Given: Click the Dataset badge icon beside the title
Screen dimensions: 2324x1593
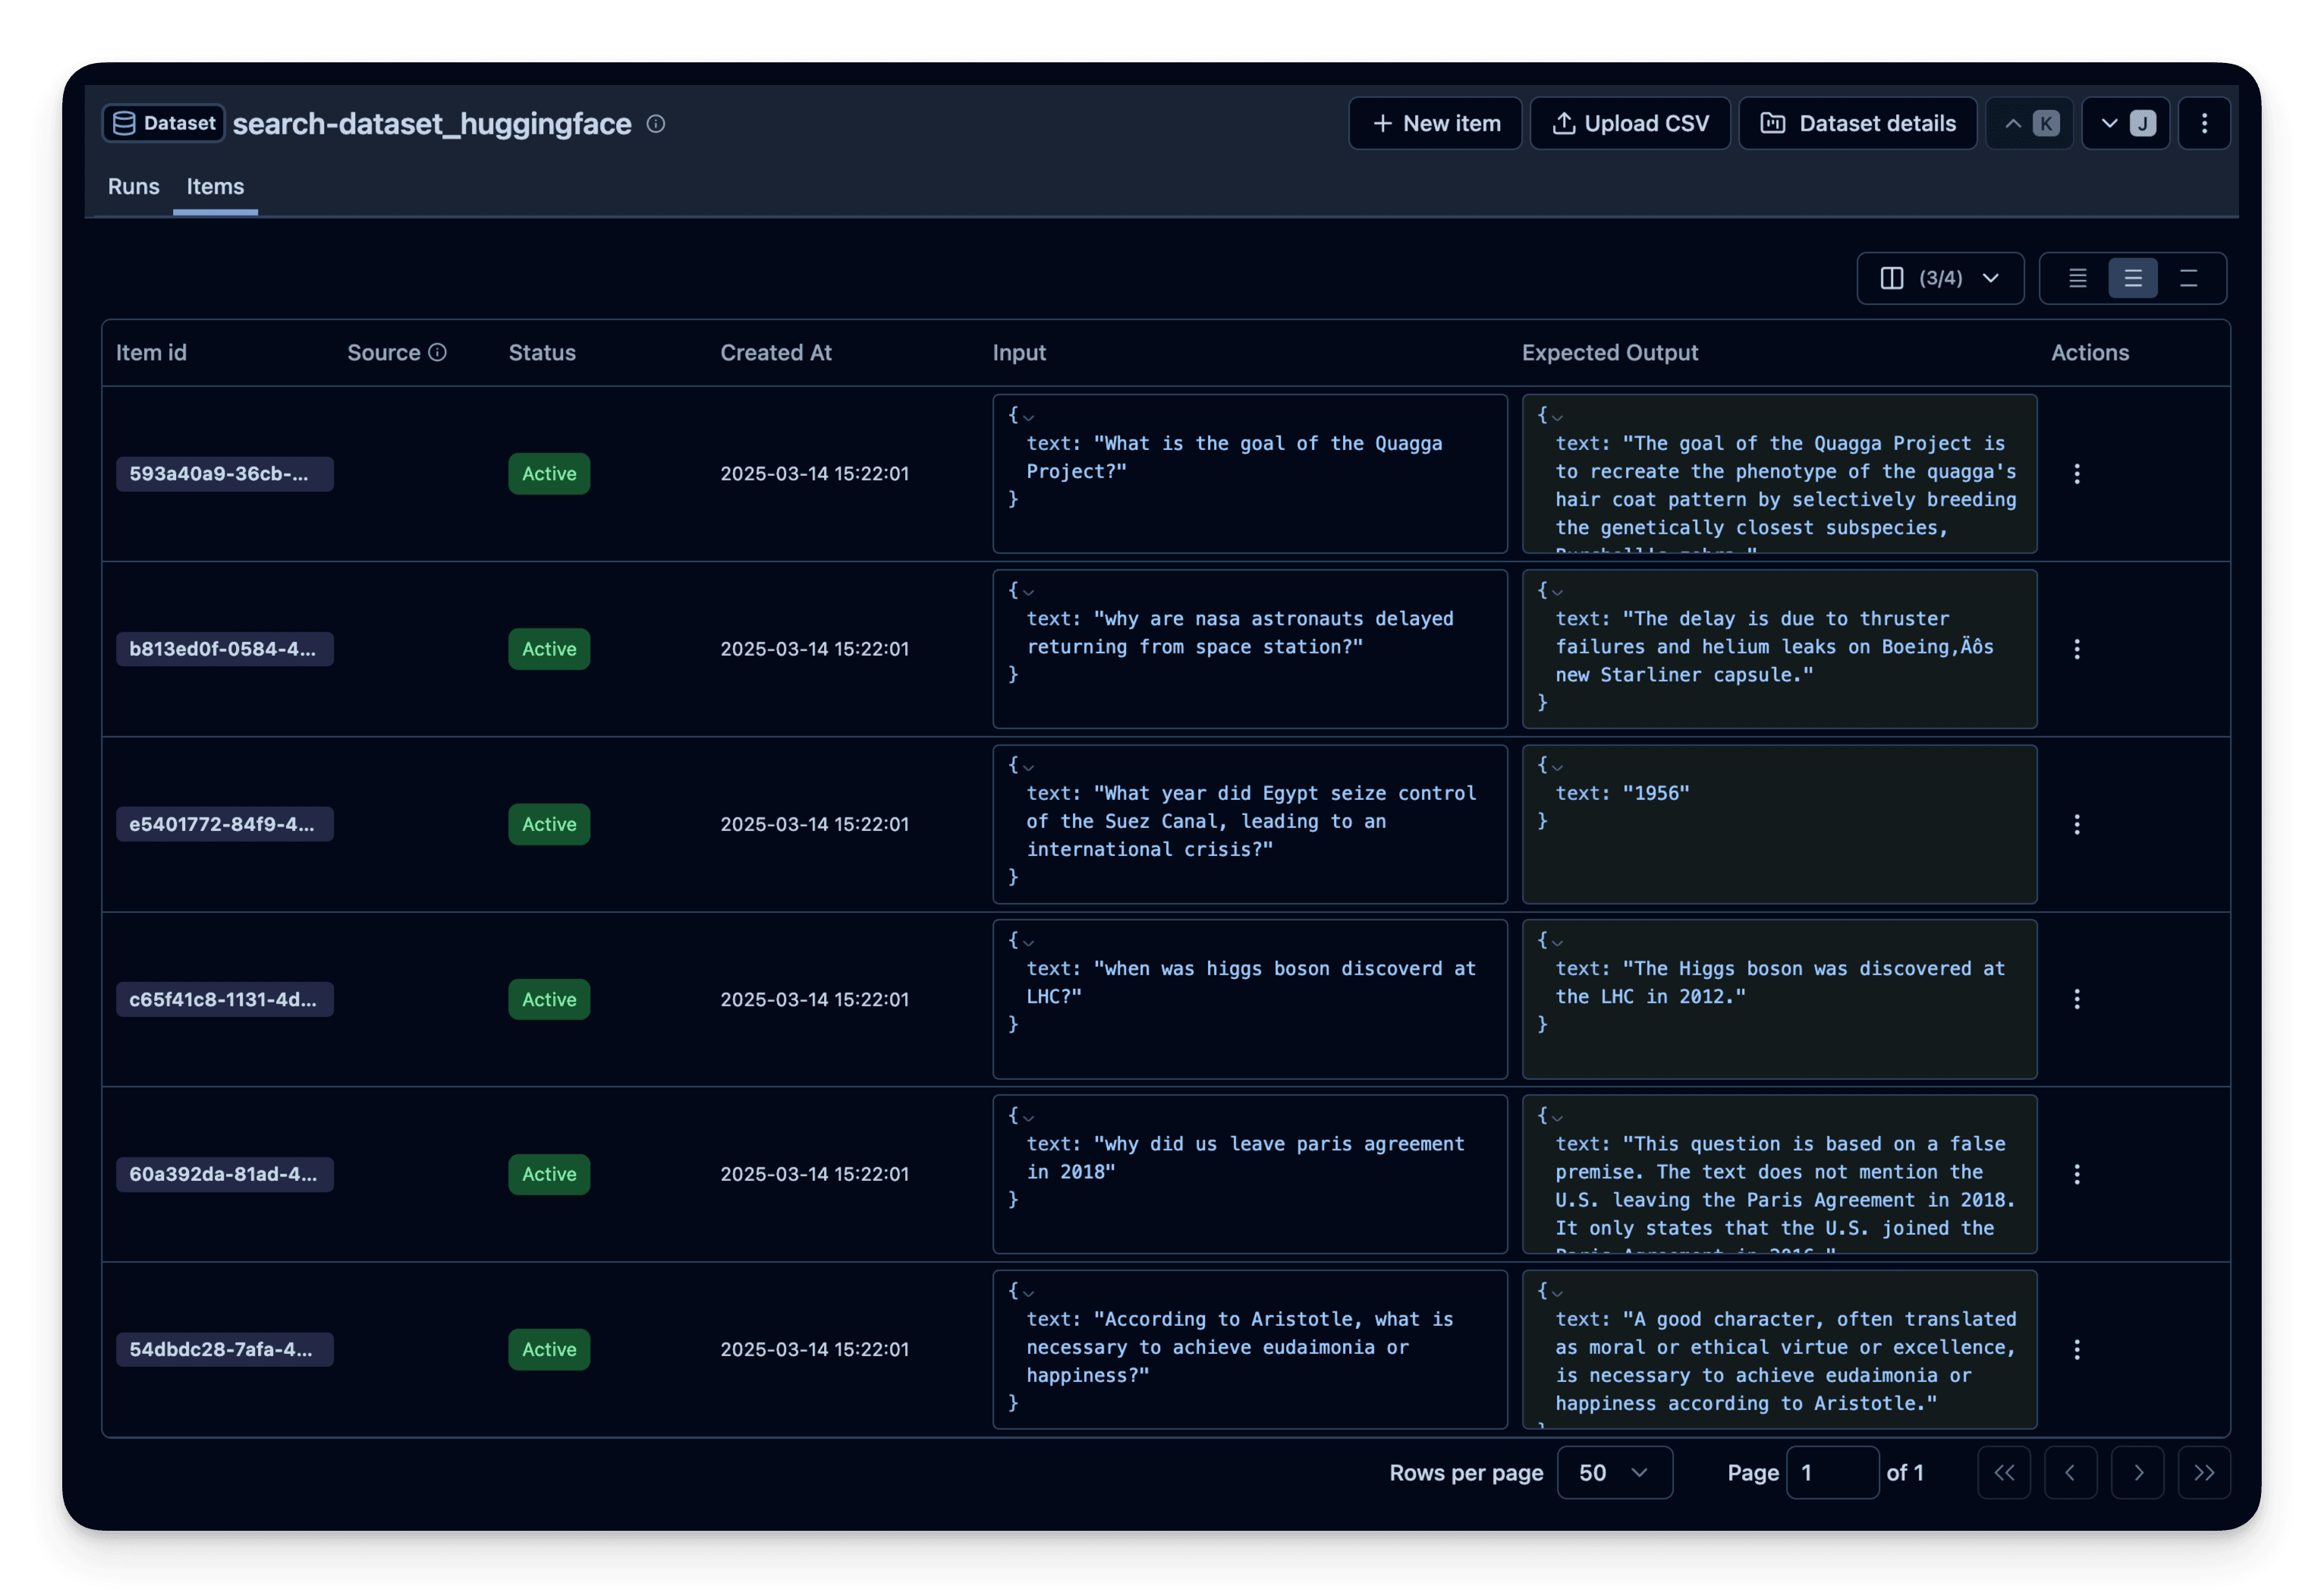Looking at the screenshot, I should 123,122.
